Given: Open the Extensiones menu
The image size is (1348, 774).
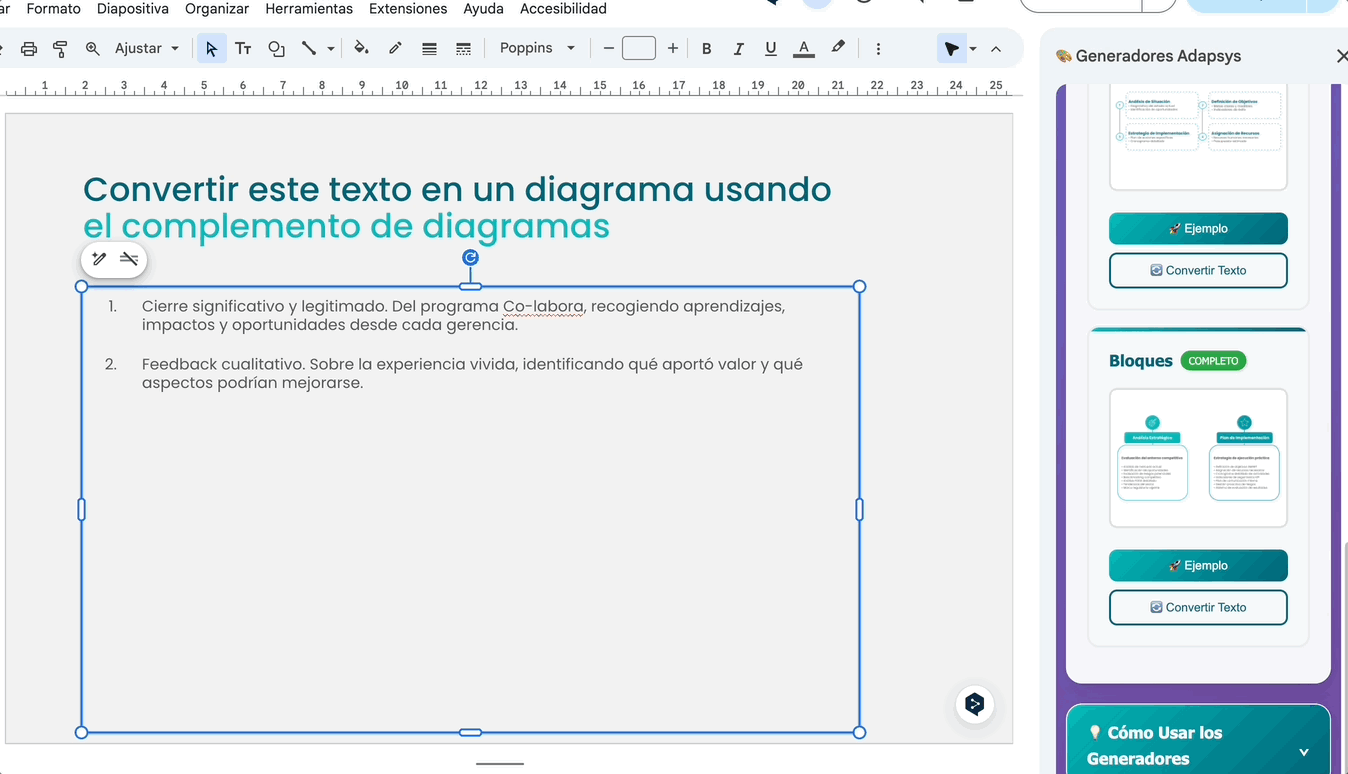Looking at the screenshot, I should tap(408, 9).
